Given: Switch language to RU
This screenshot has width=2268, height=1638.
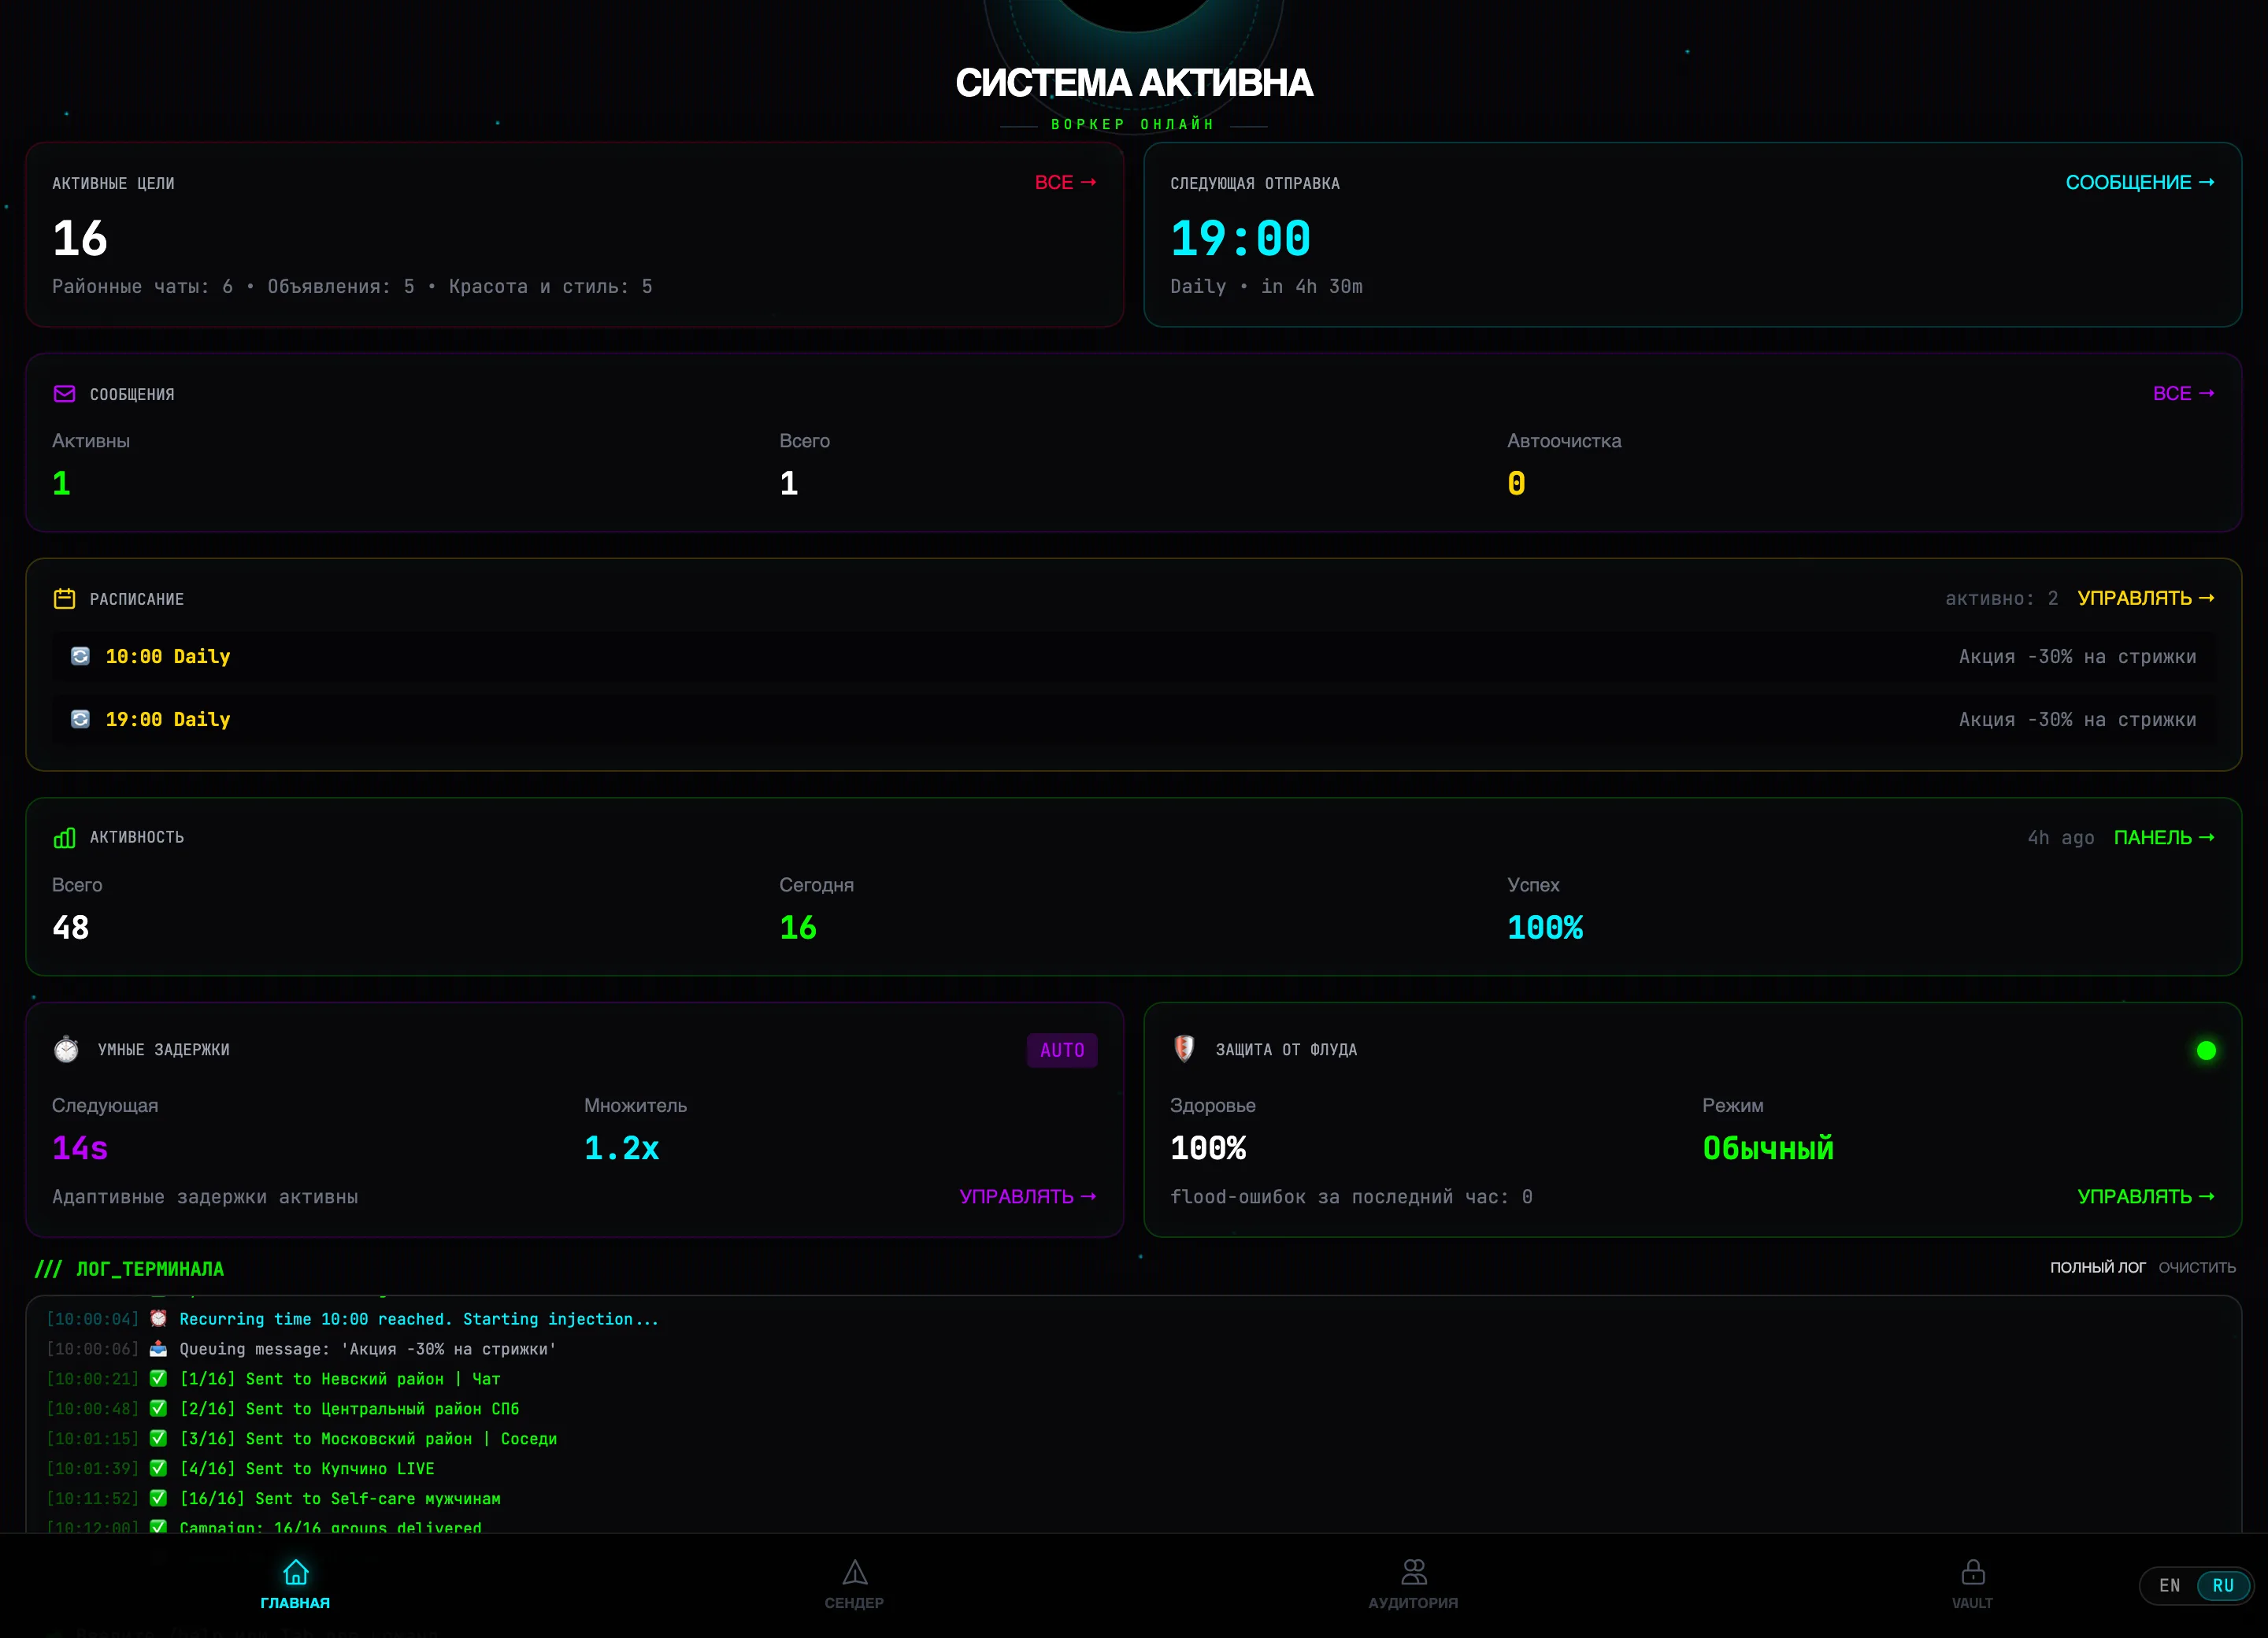Looking at the screenshot, I should pyautogui.click(x=2222, y=1585).
